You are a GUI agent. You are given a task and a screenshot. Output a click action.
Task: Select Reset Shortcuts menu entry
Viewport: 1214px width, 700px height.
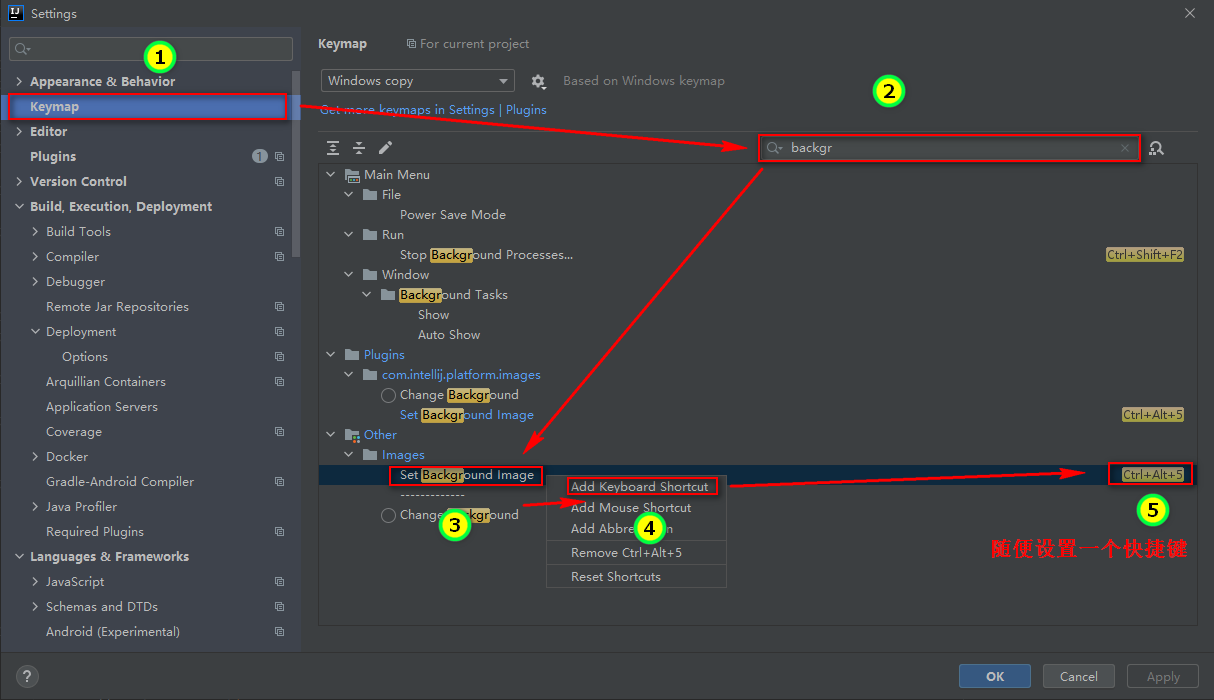click(x=636, y=577)
